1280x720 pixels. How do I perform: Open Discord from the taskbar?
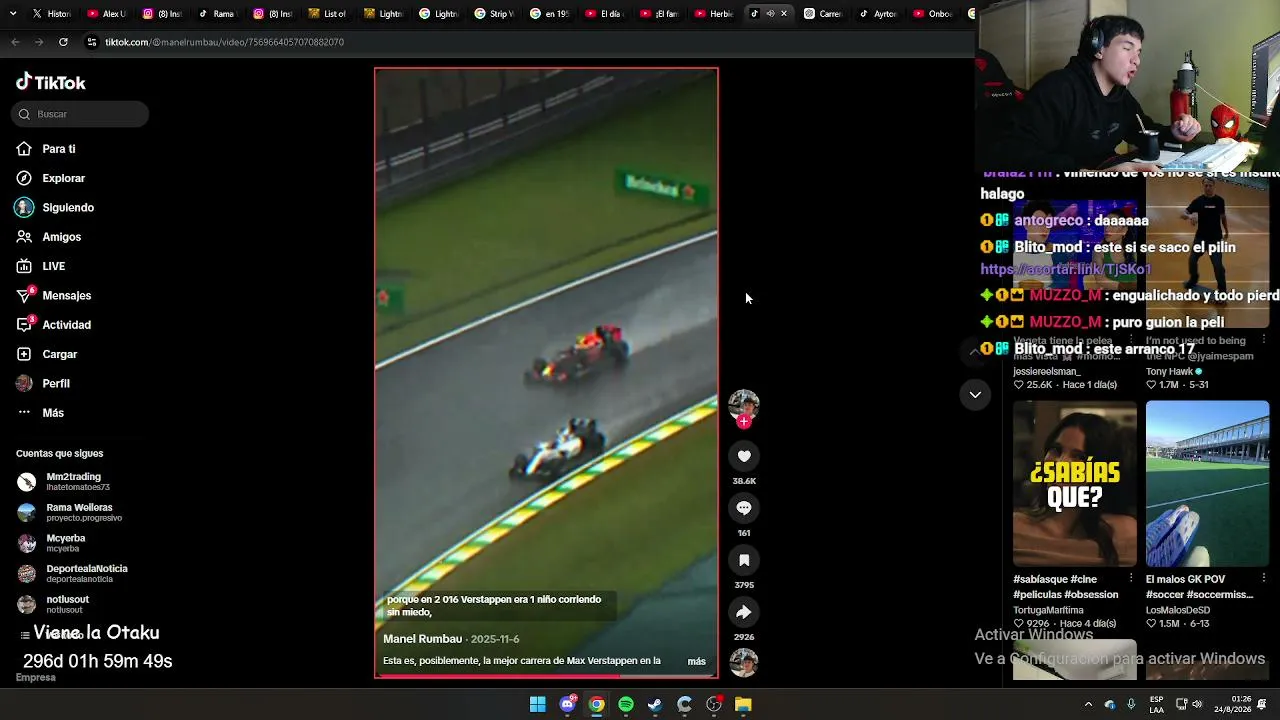coord(567,704)
